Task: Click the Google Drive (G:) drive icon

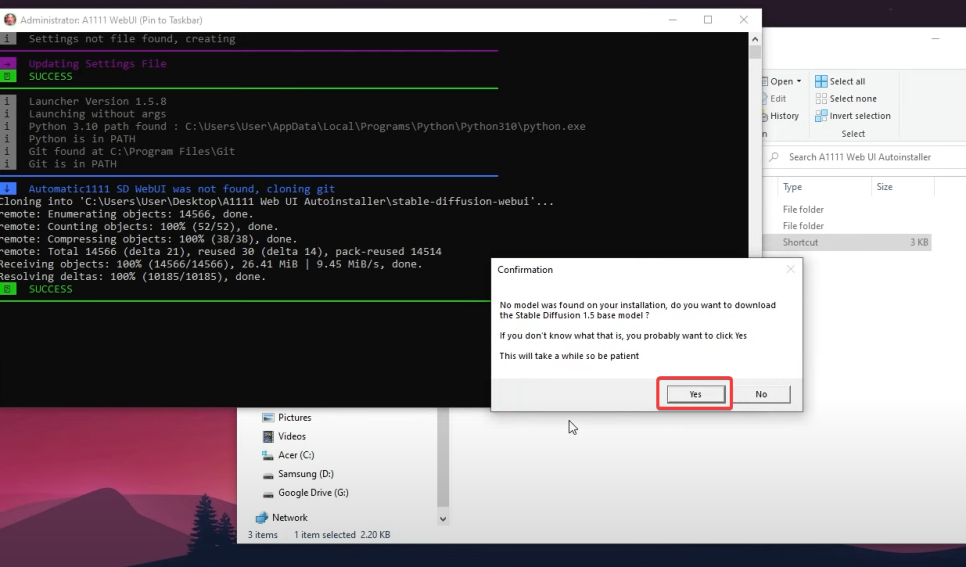Action: (267, 494)
